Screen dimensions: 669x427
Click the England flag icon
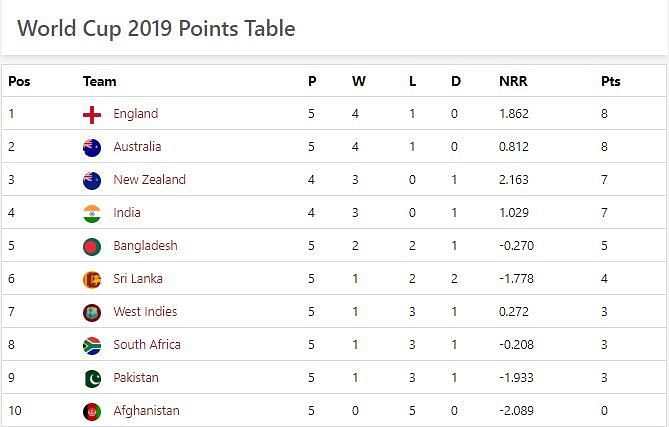(92, 114)
